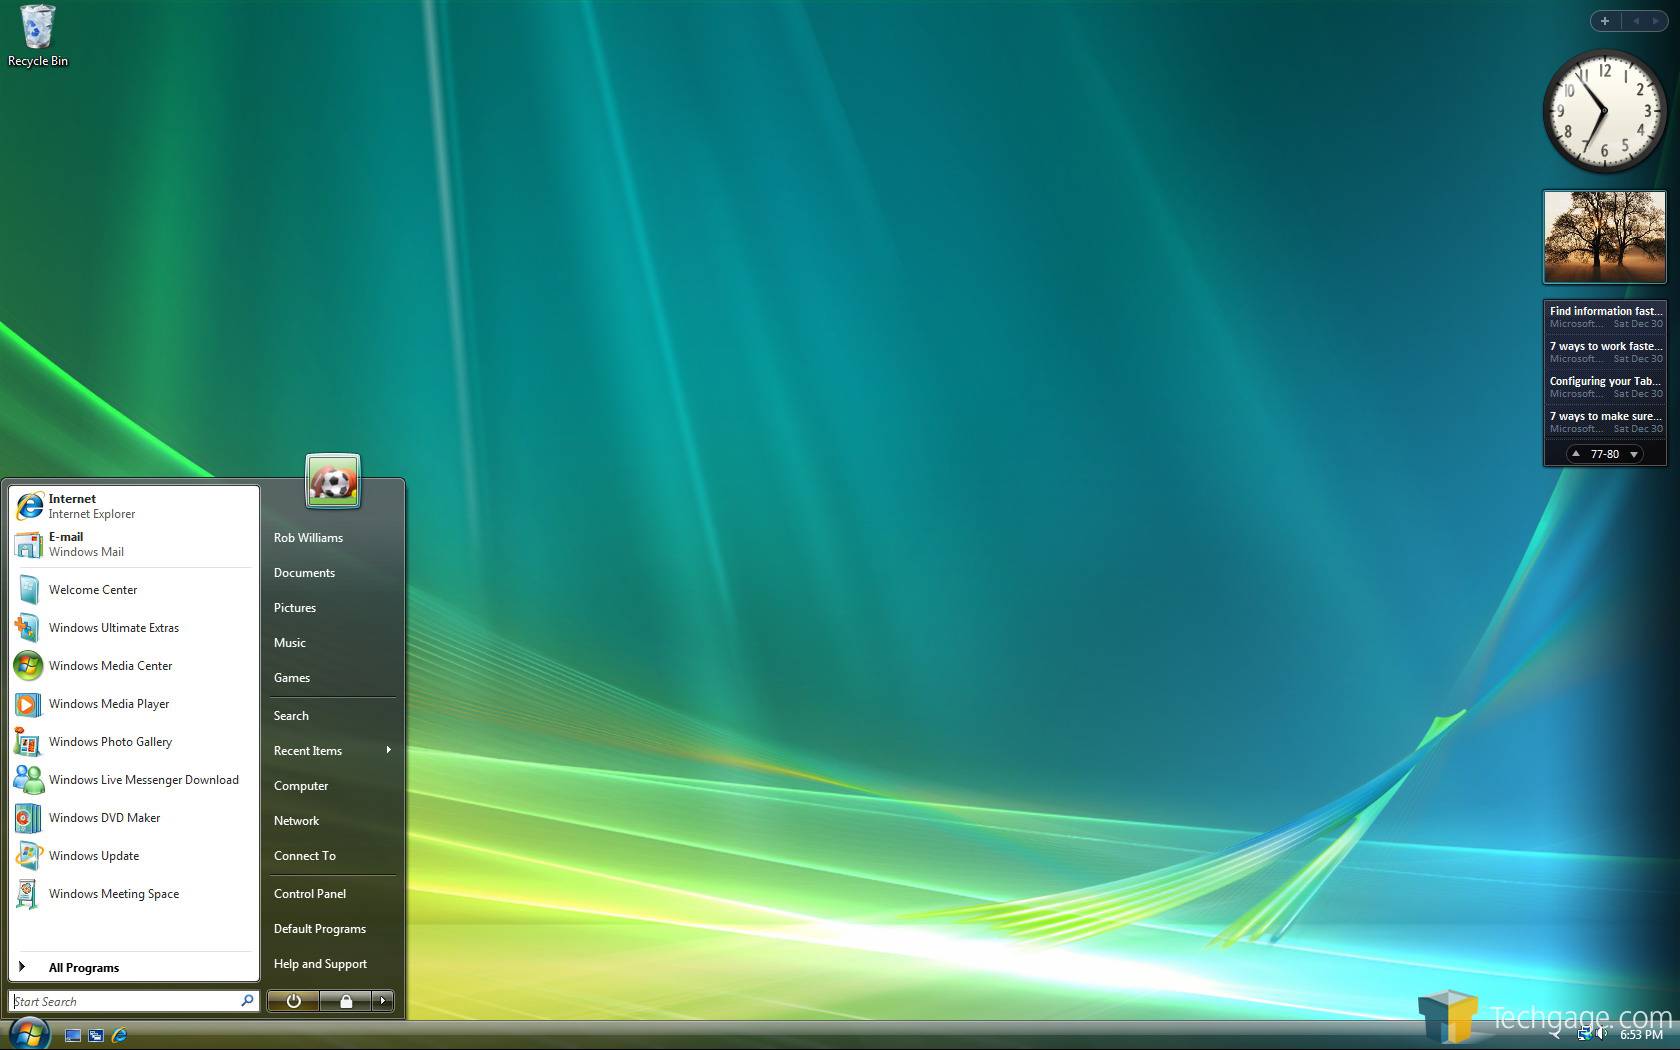Click the Windows Photo Gallery icon
Image resolution: width=1680 pixels, height=1050 pixels.
(29, 742)
